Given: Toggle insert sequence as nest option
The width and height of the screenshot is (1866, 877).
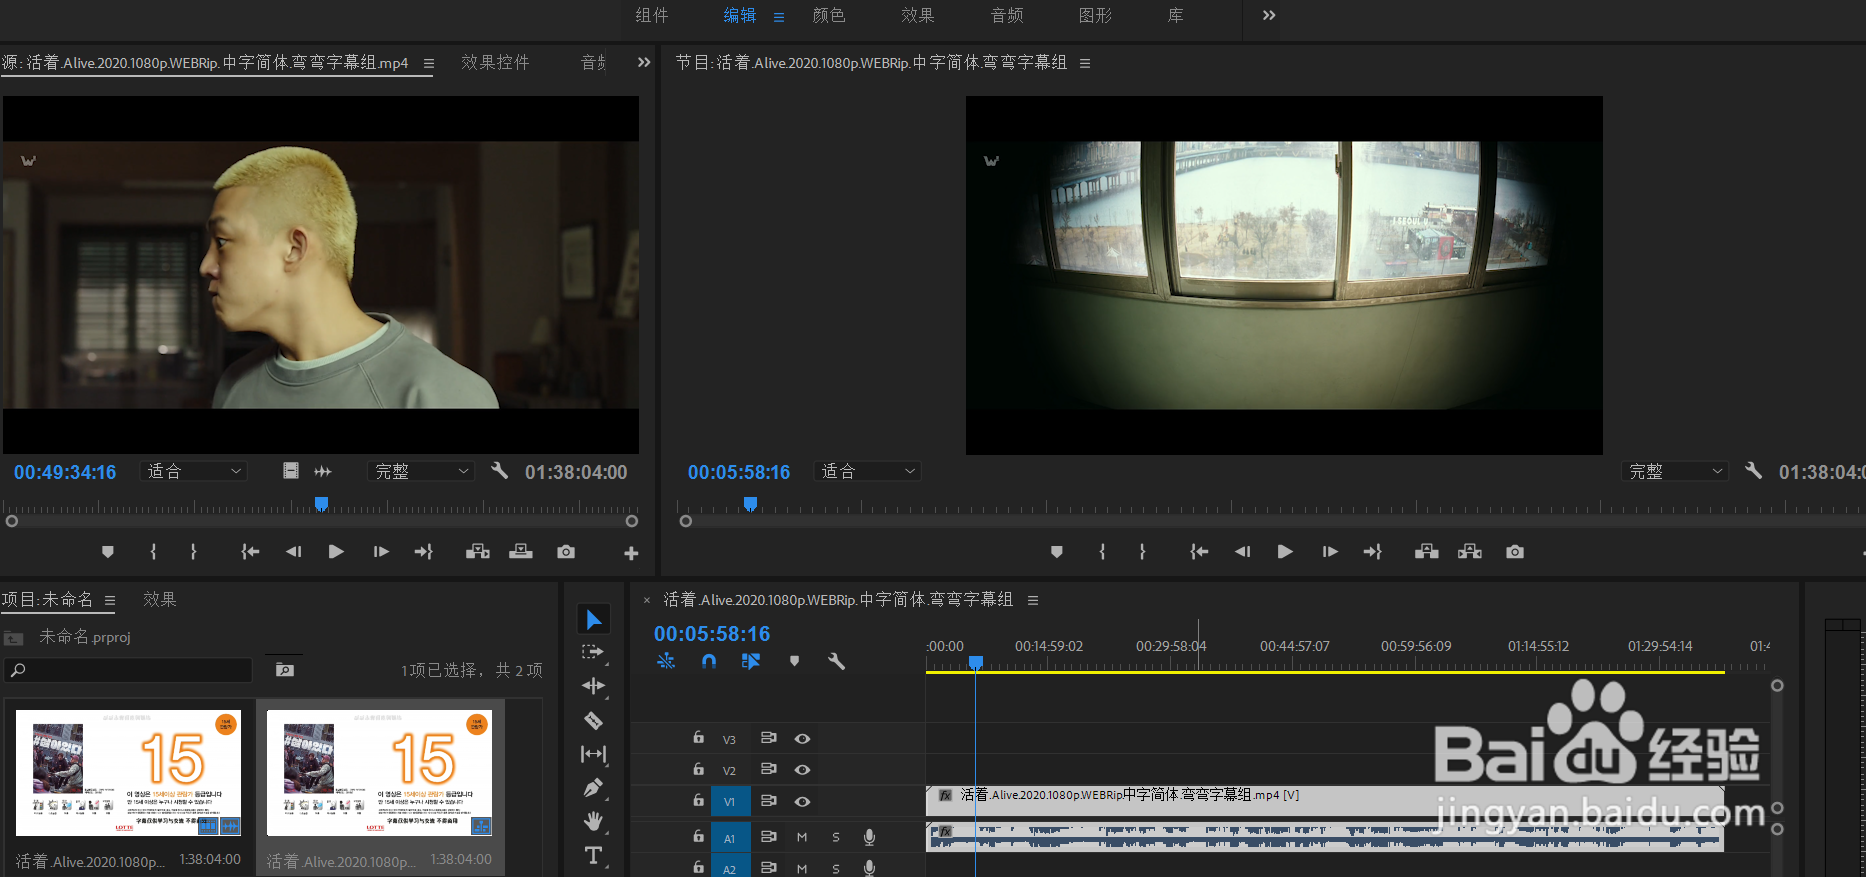Looking at the screenshot, I should pyautogui.click(x=666, y=661).
